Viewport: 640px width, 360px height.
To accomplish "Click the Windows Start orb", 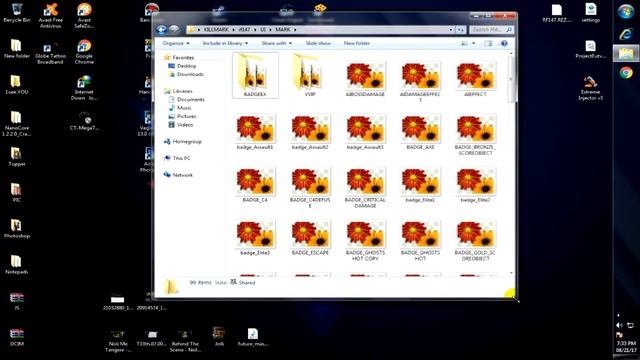I will [626, 11].
